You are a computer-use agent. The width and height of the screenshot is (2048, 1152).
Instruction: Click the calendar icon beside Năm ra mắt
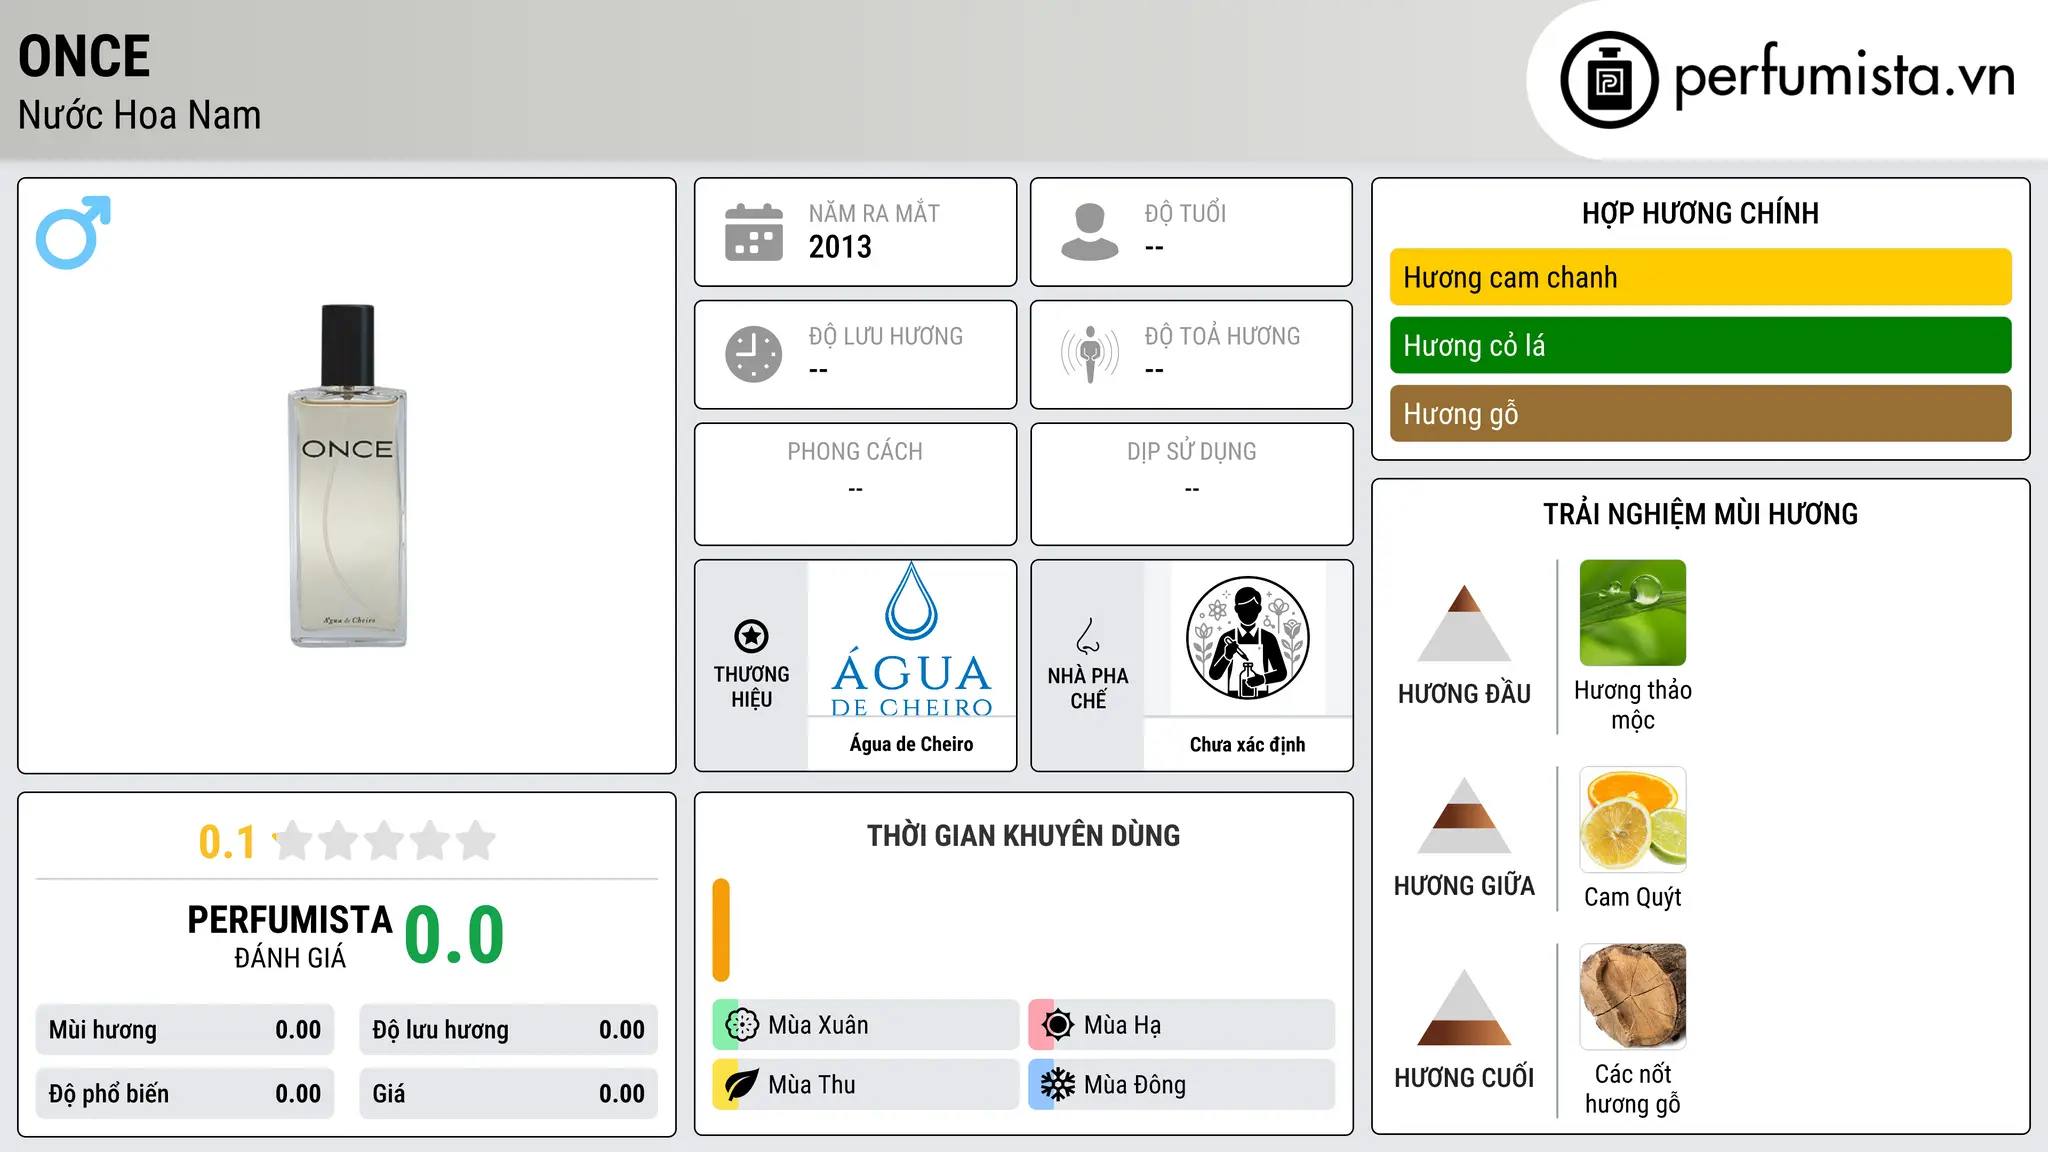click(754, 232)
